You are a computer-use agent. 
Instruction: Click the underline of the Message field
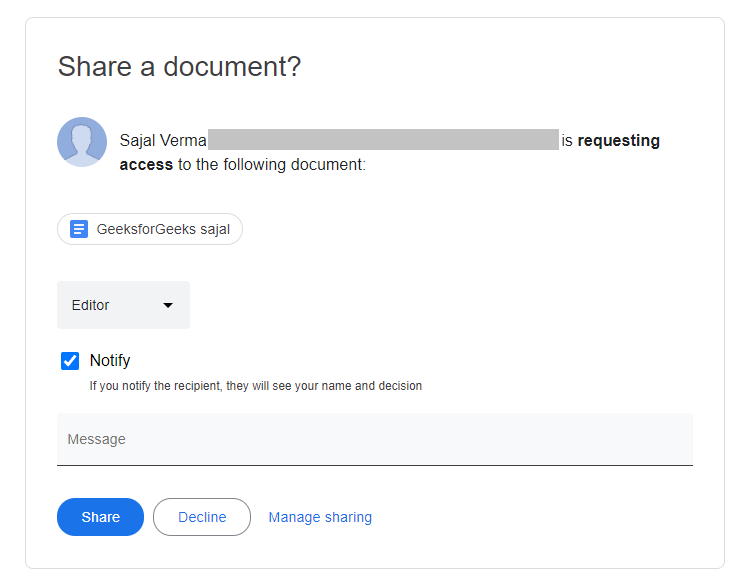tap(374, 465)
